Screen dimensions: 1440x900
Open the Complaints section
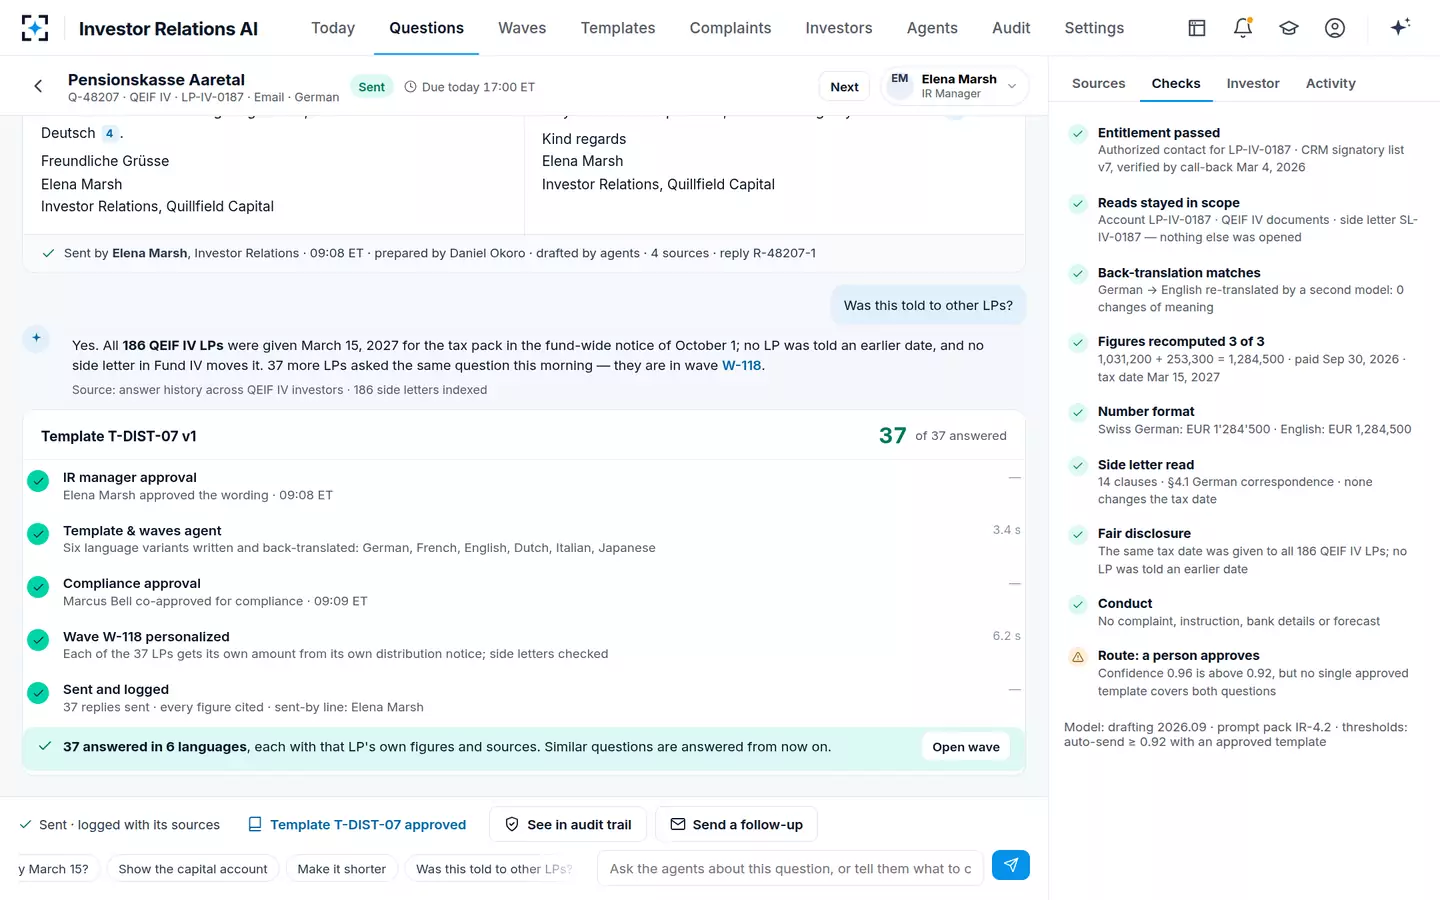pyautogui.click(x=730, y=28)
